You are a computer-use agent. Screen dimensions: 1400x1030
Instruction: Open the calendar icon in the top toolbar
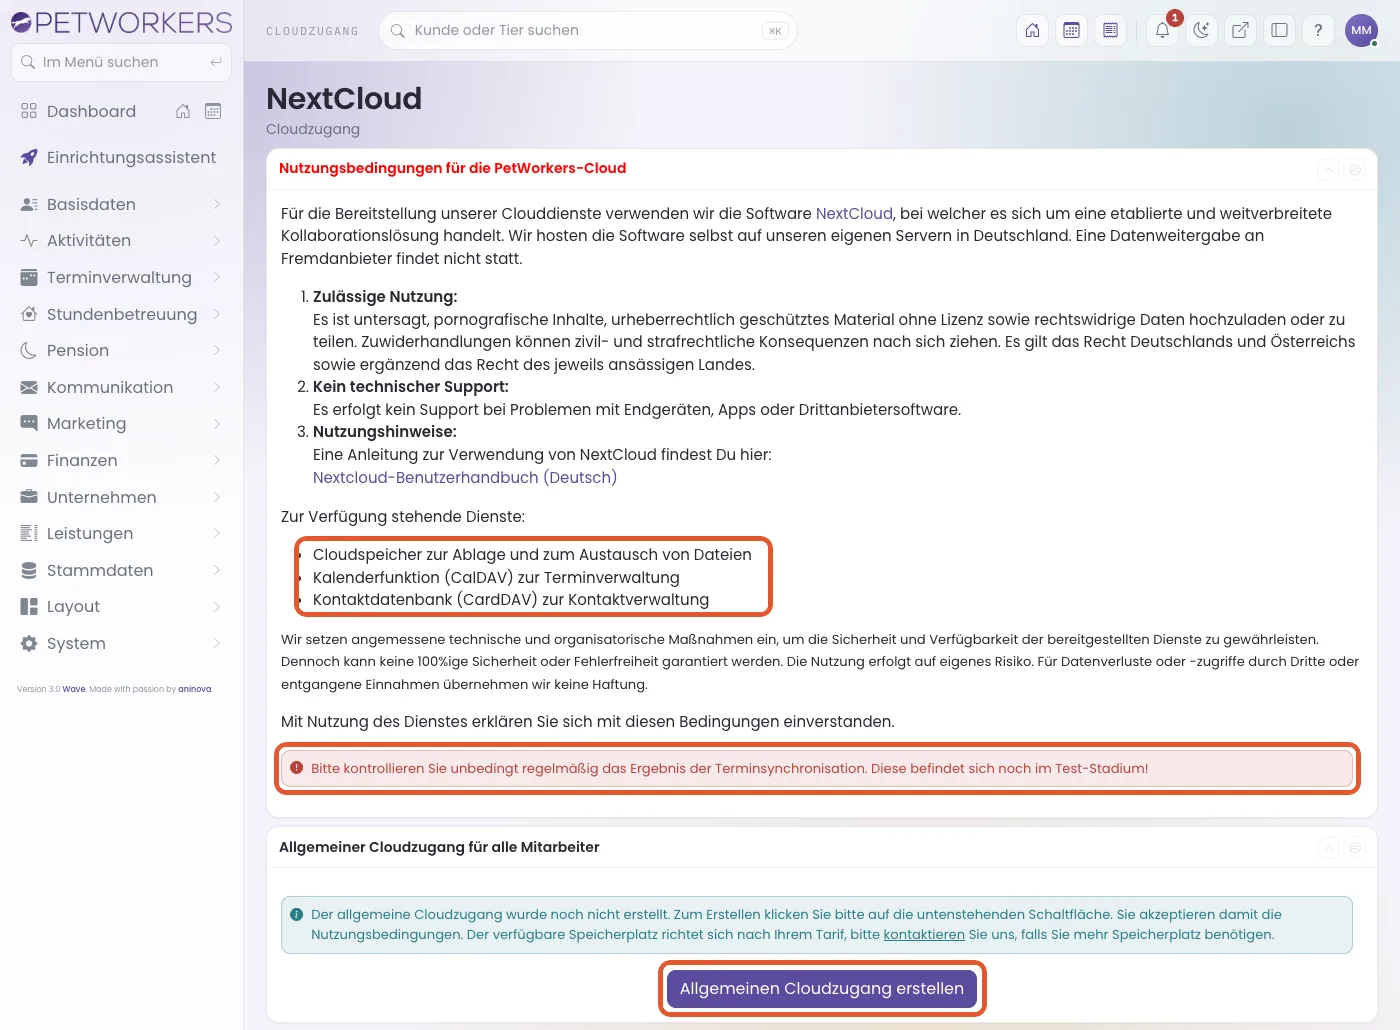[x=1072, y=30]
